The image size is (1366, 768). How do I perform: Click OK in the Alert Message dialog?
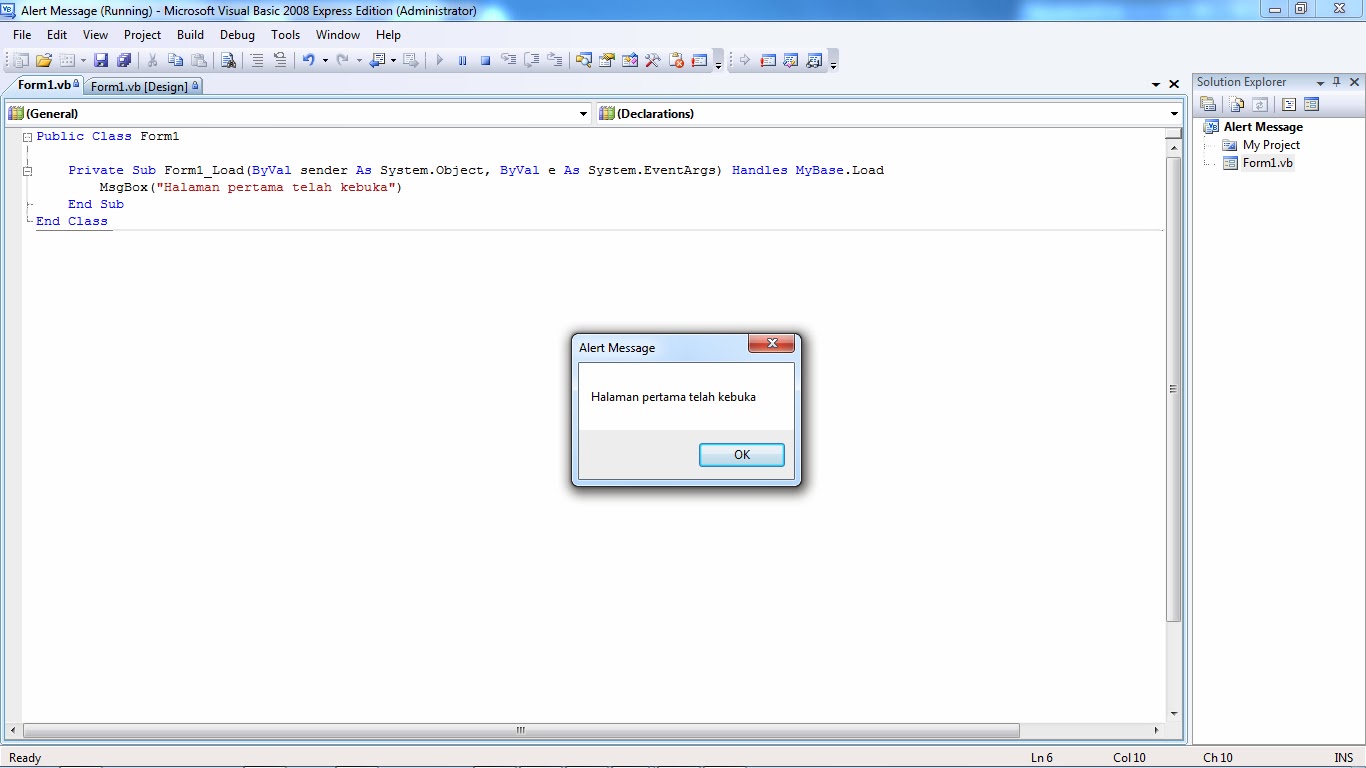(x=741, y=454)
